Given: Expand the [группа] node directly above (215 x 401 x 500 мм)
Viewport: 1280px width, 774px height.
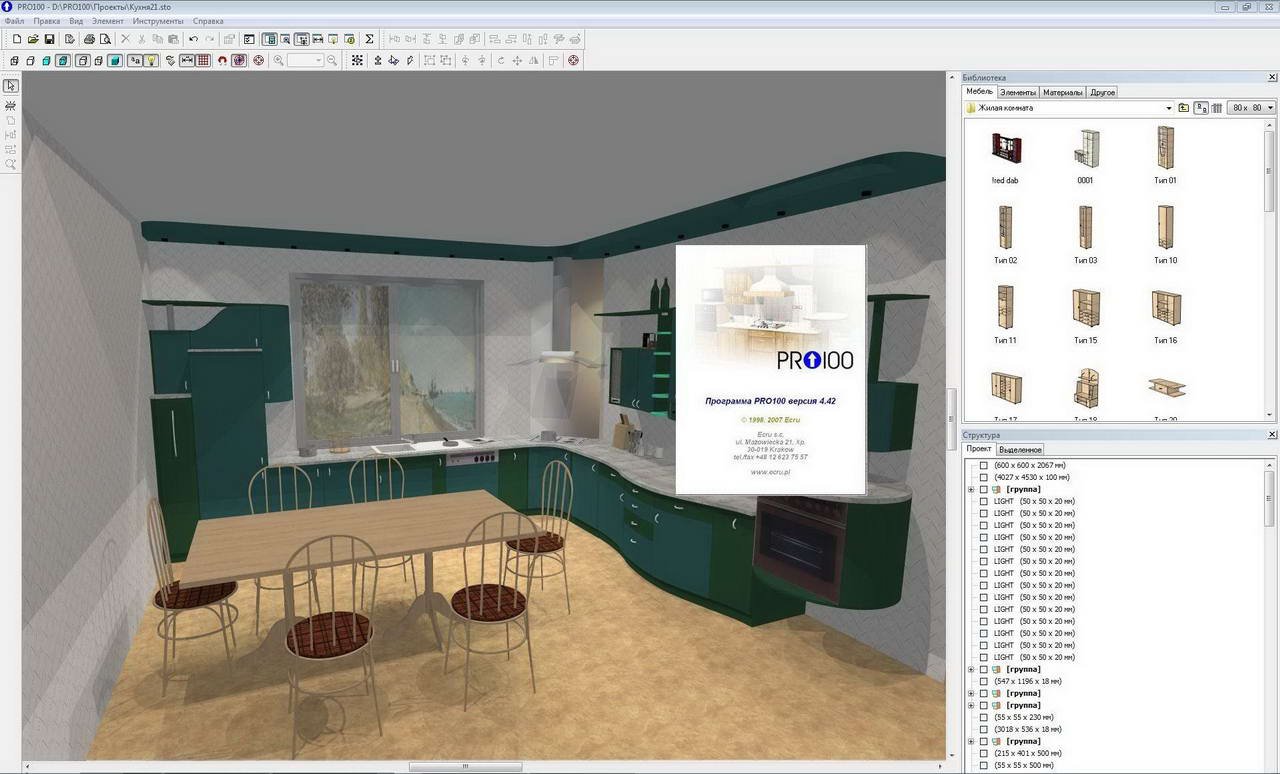Looking at the screenshot, I should point(971,741).
